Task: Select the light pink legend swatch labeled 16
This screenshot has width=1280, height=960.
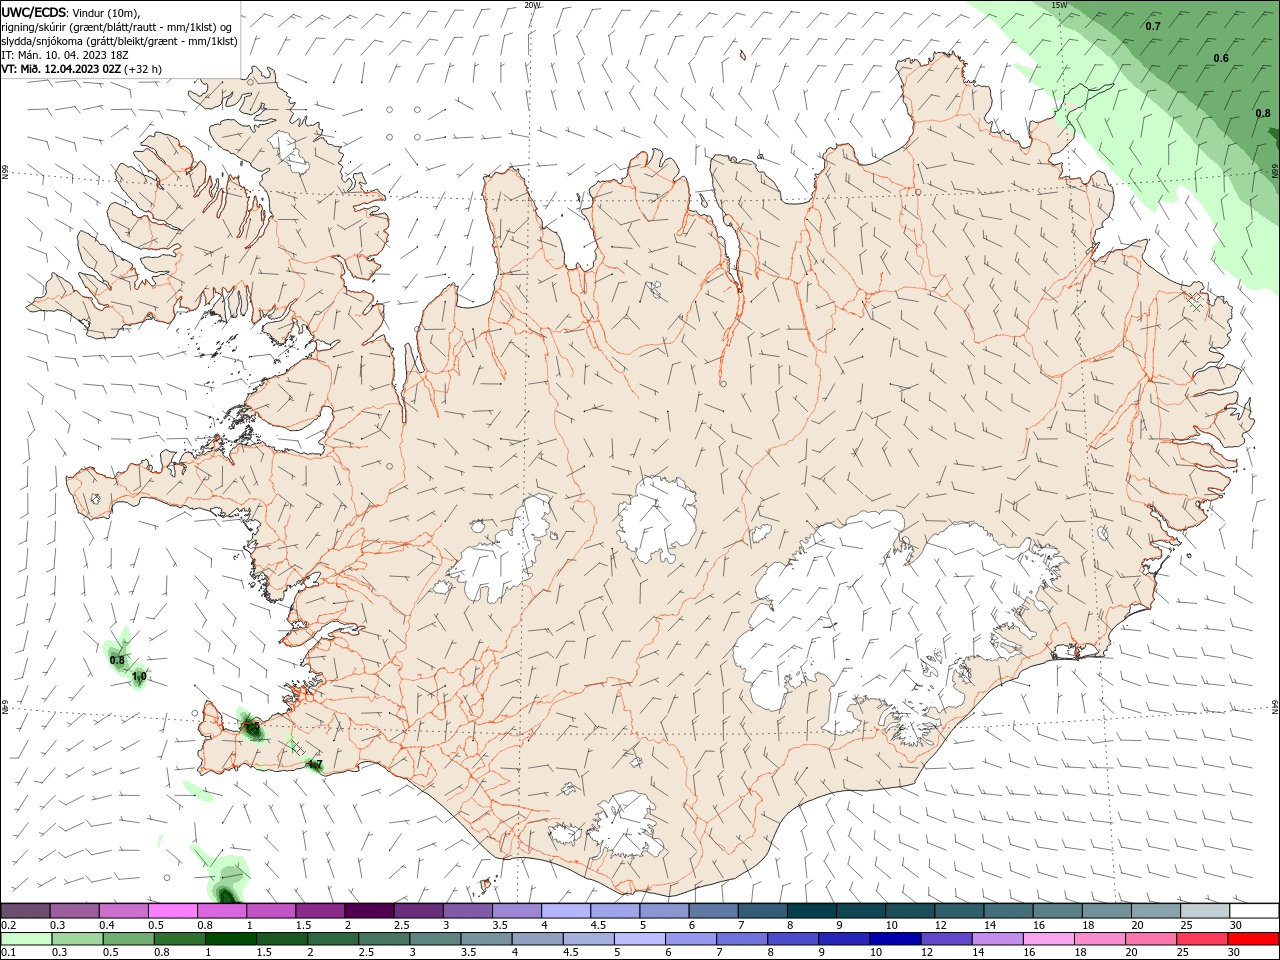Action: click(1048, 938)
